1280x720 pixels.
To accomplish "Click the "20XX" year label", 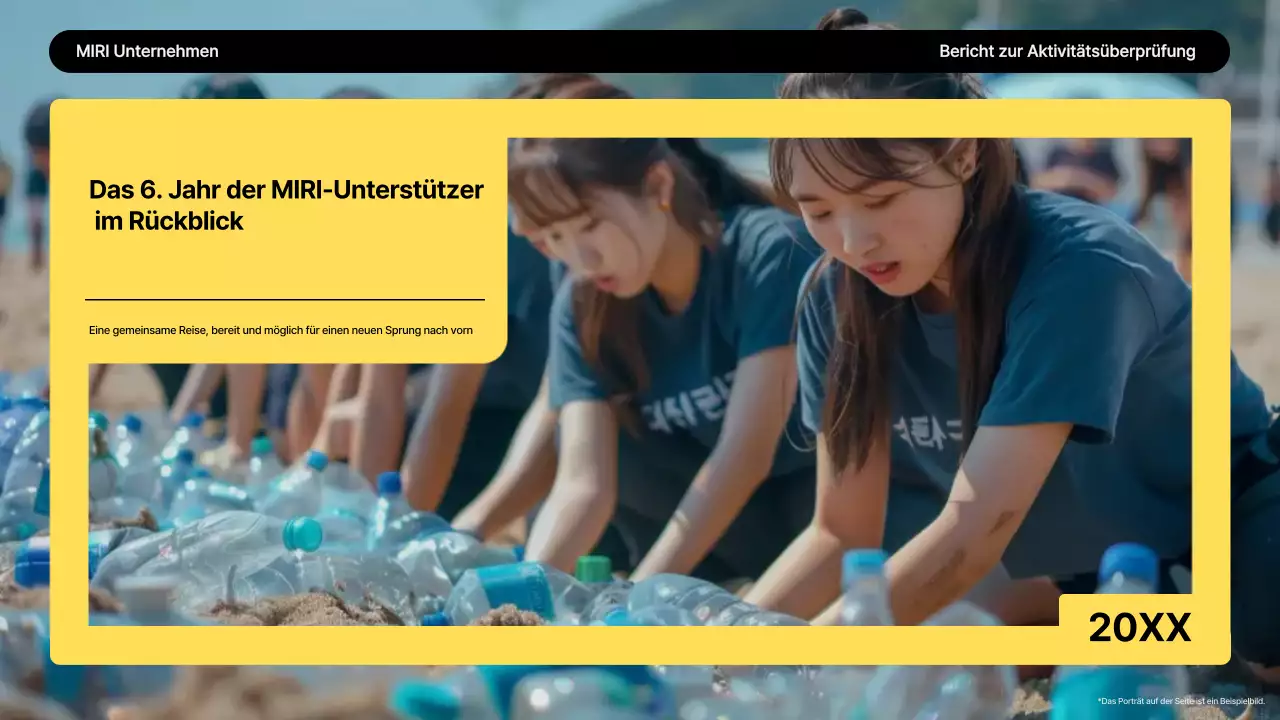I will (x=1139, y=628).
